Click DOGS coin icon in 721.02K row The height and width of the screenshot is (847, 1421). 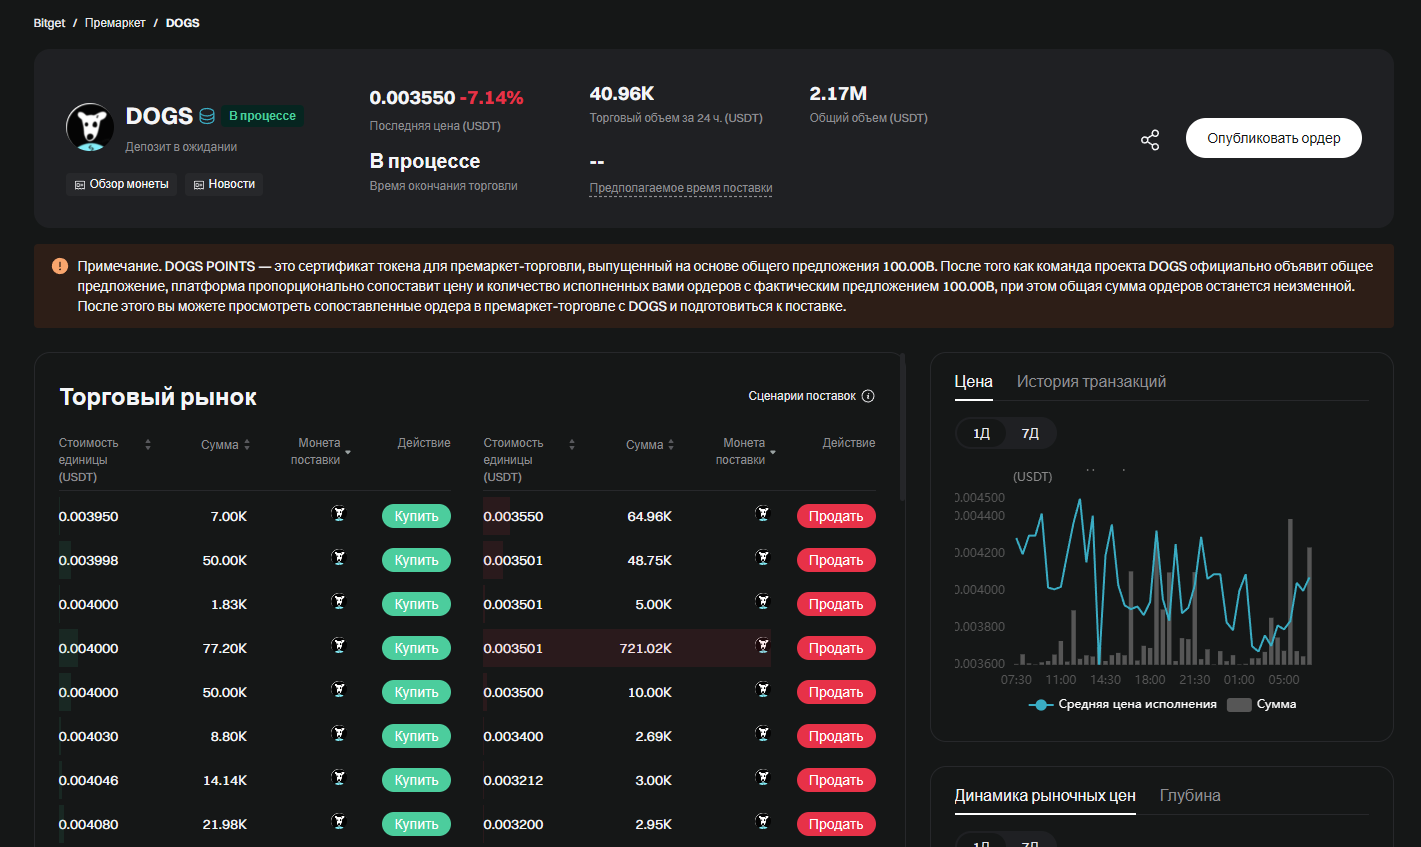tap(763, 646)
